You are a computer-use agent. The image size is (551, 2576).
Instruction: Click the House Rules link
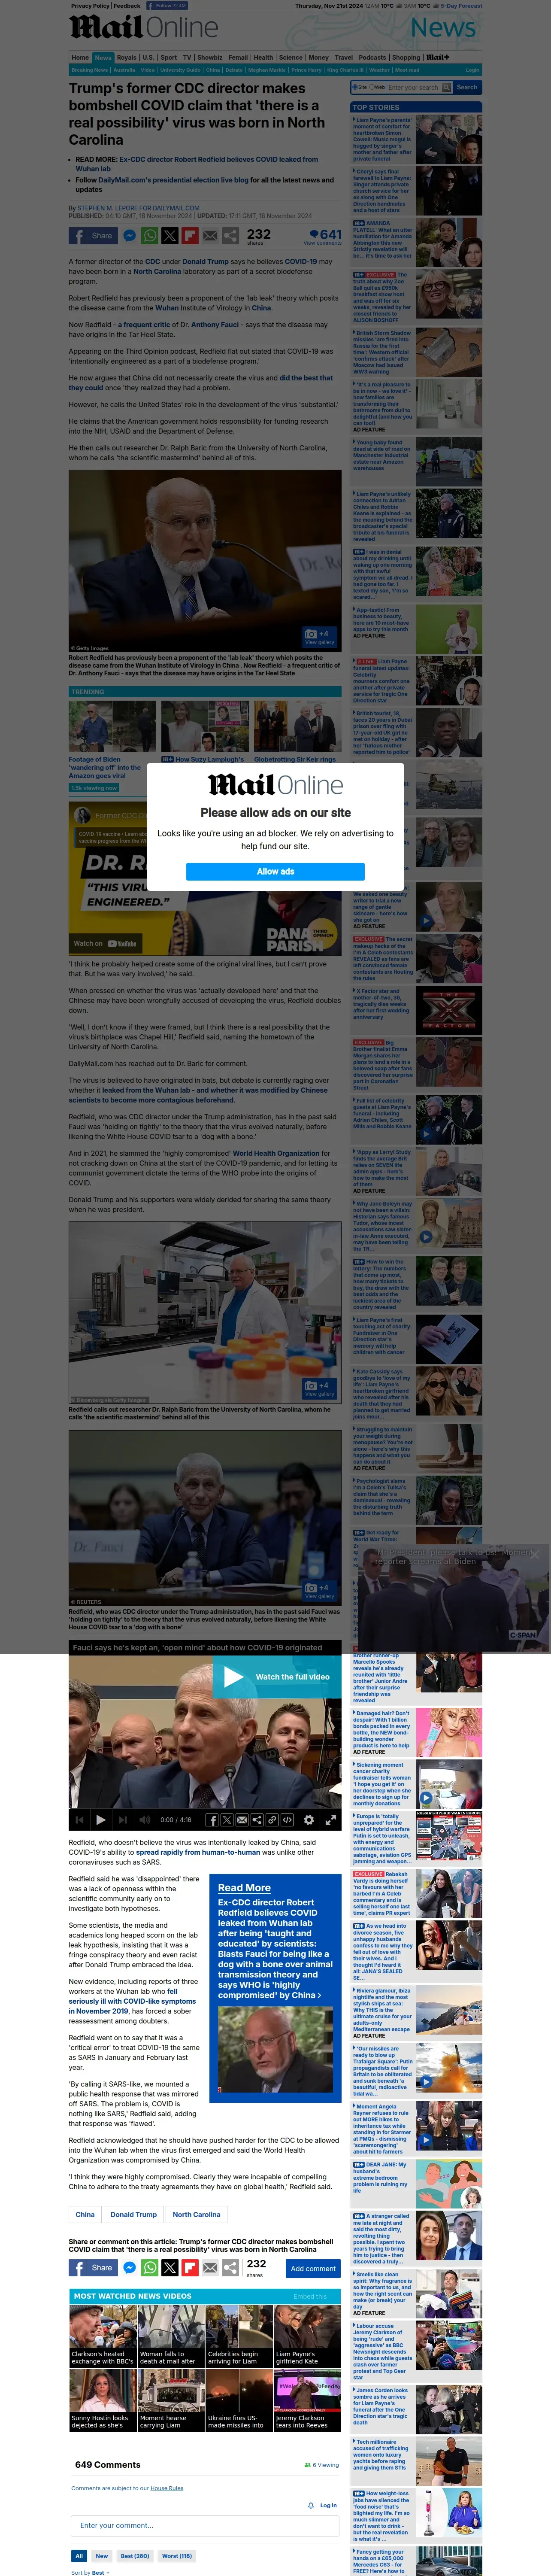167,2488
